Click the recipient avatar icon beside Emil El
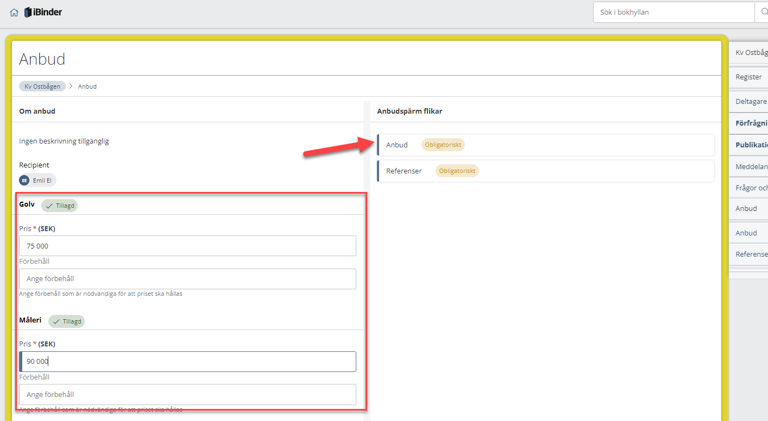768x421 pixels. pos(25,180)
